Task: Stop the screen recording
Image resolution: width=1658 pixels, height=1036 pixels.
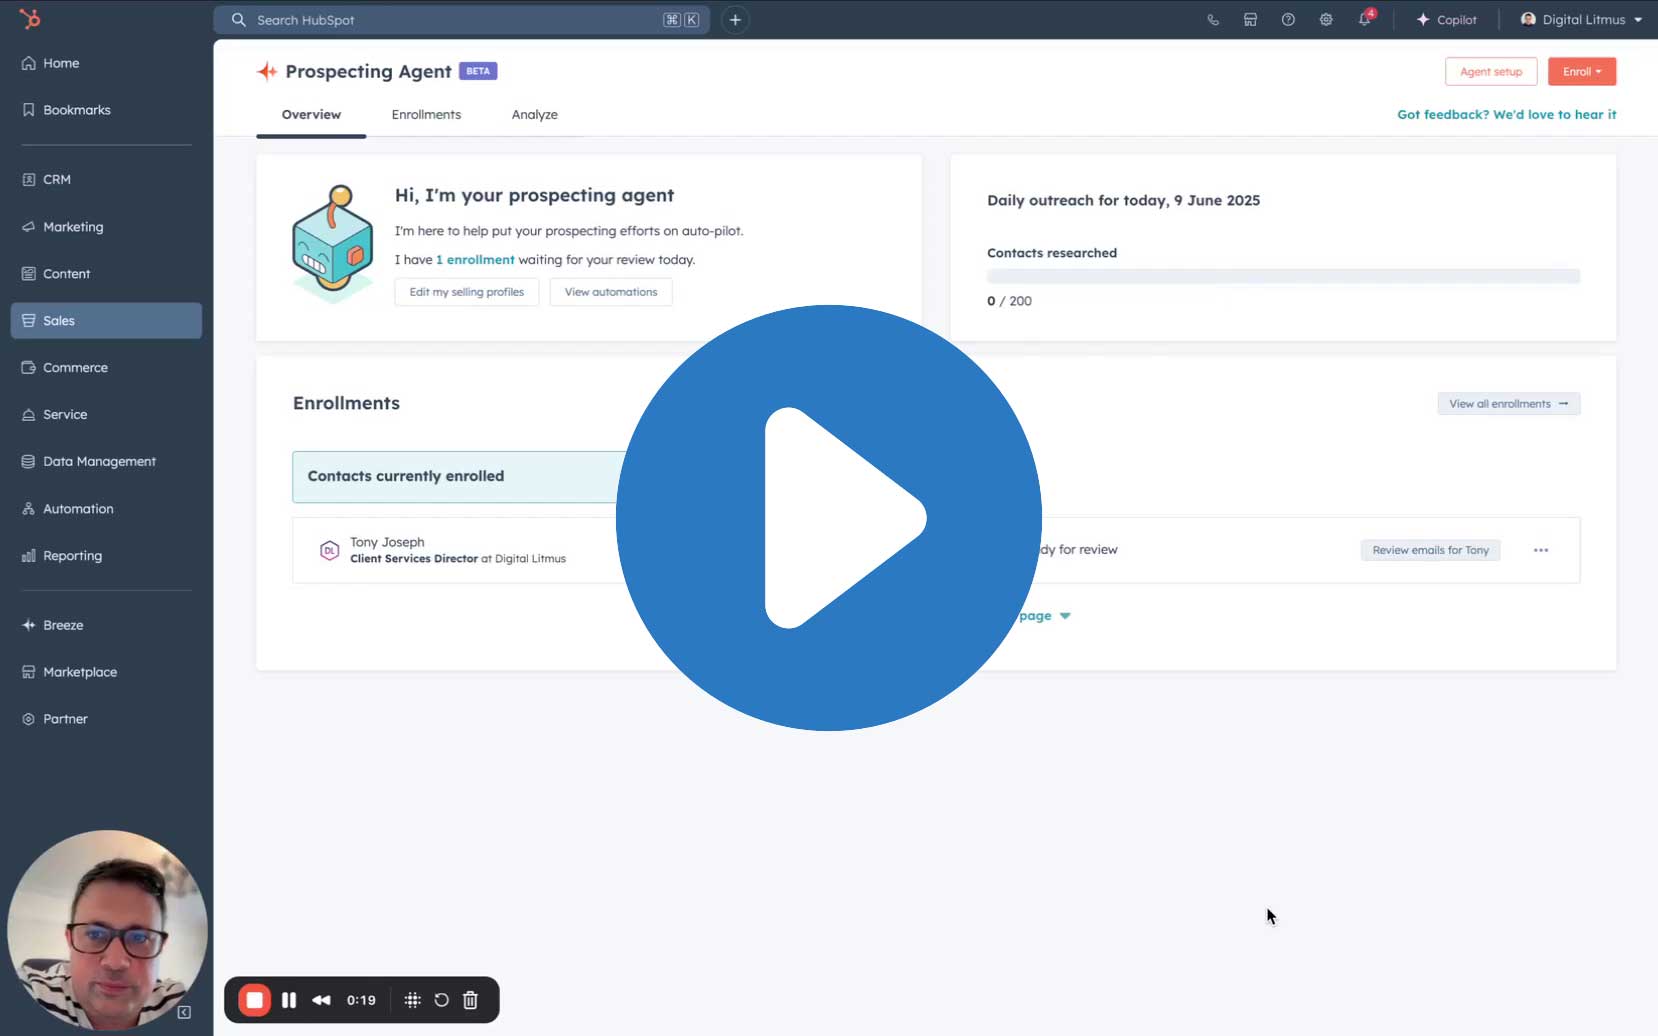Action: [255, 1000]
